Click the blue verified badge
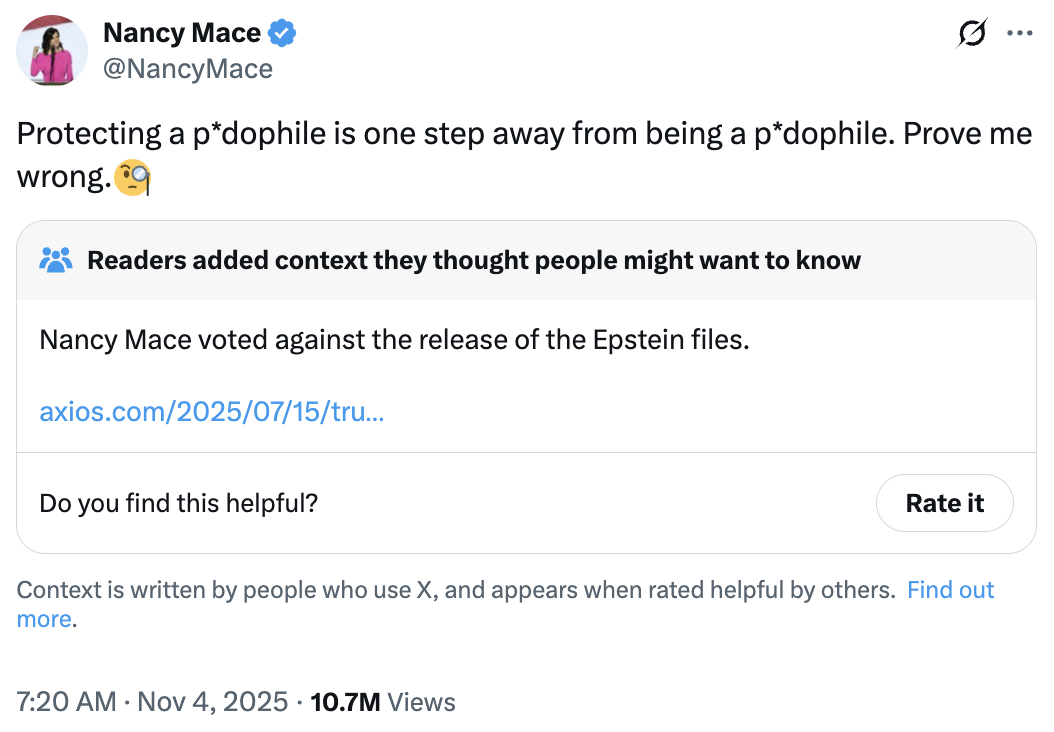 click(x=282, y=33)
